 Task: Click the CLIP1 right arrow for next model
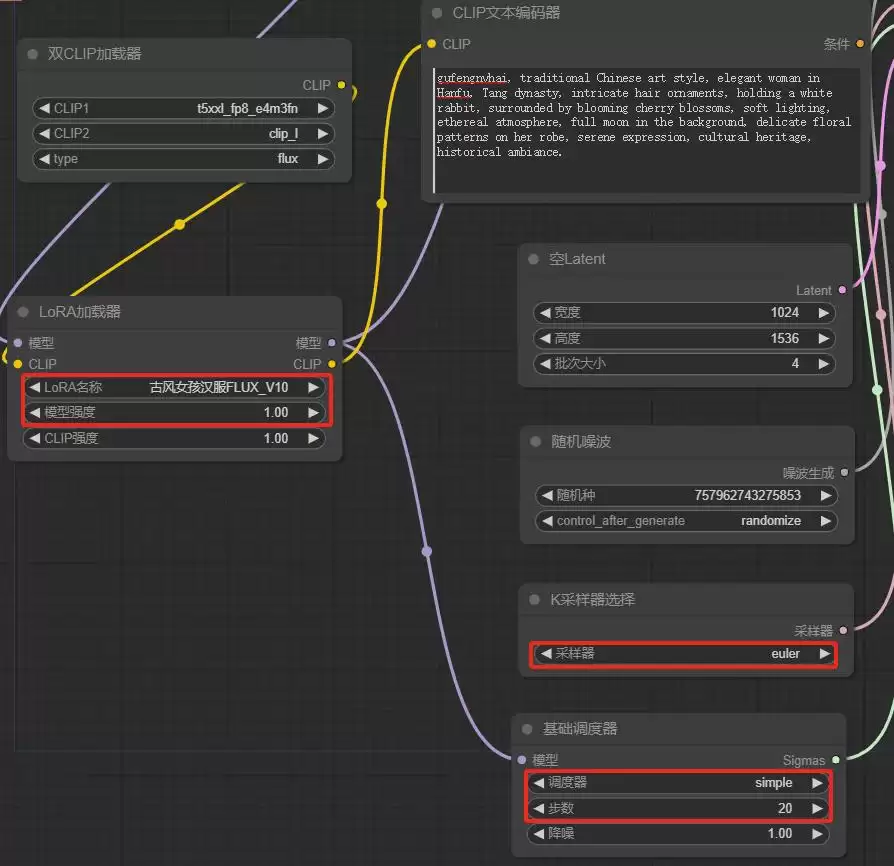coord(323,108)
